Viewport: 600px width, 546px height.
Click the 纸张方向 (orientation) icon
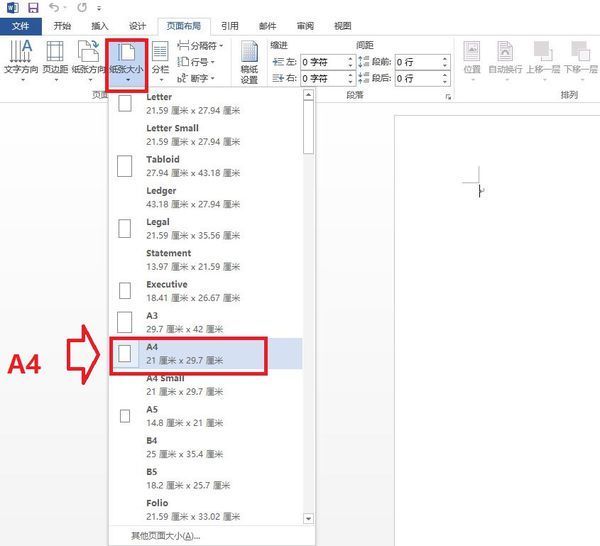(x=92, y=60)
